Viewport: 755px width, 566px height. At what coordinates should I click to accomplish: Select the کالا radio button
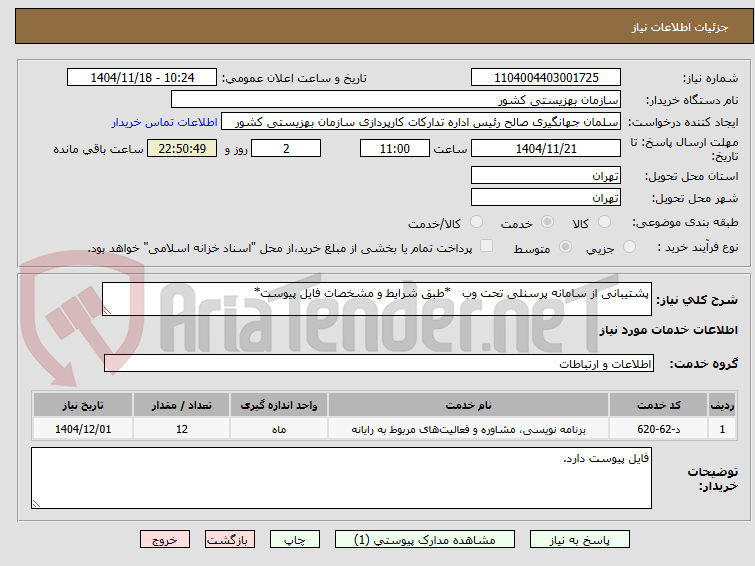pyautogui.click(x=604, y=222)
